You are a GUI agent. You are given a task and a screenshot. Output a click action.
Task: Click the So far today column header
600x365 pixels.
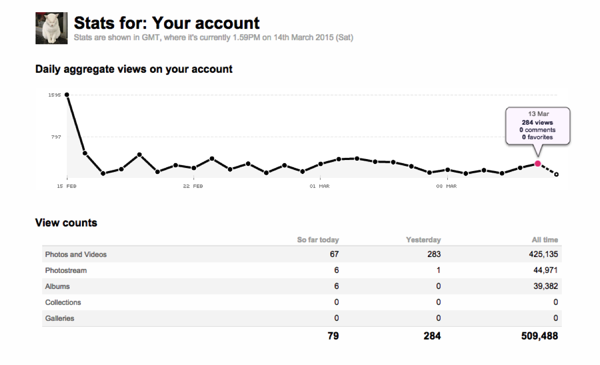click(x=318, y=240)
